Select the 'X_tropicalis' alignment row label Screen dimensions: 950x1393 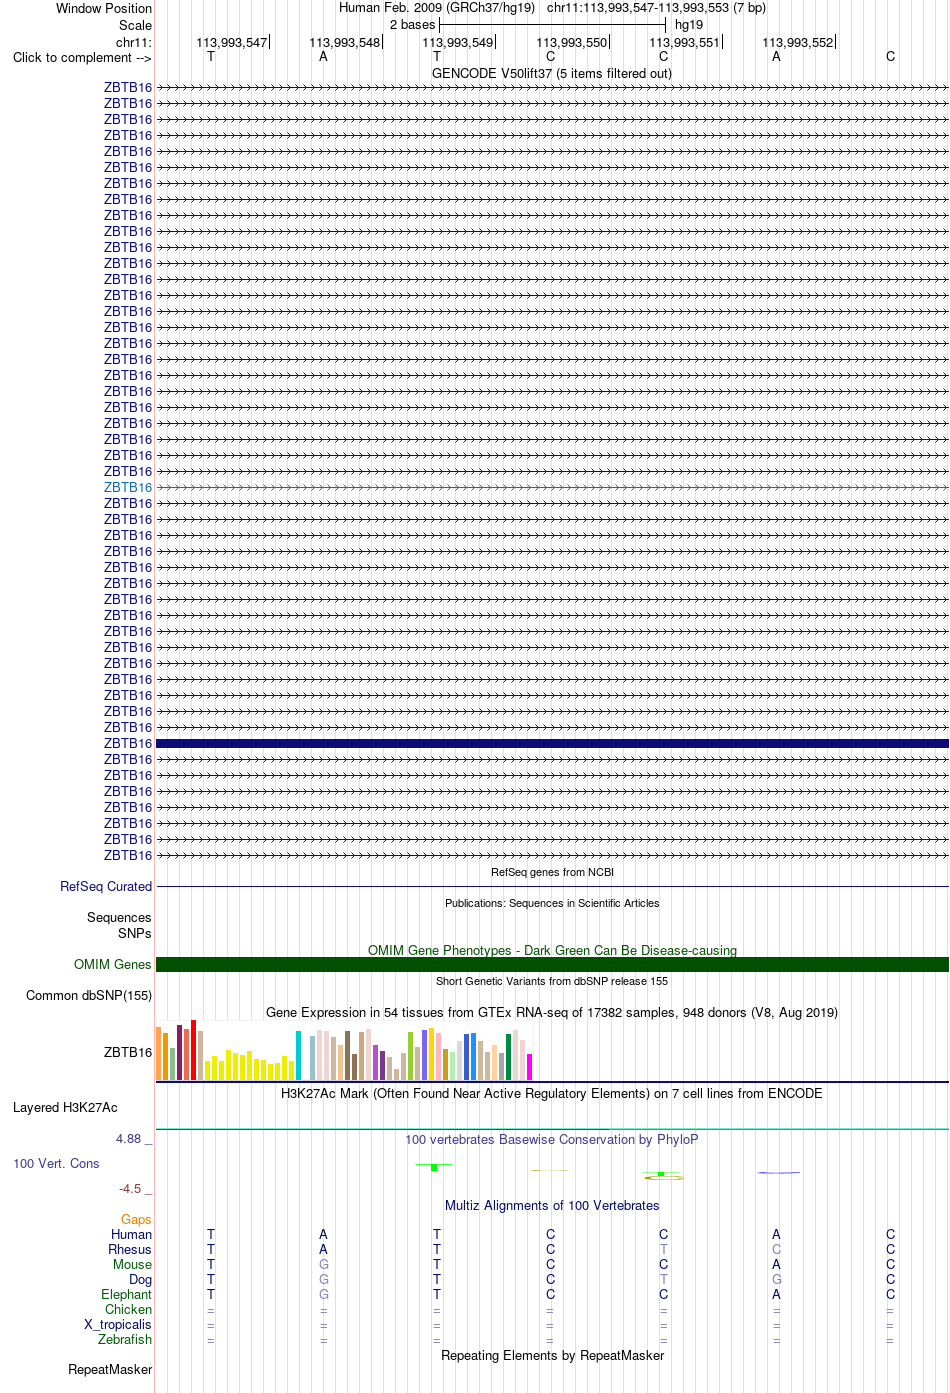pos(118,1324)
